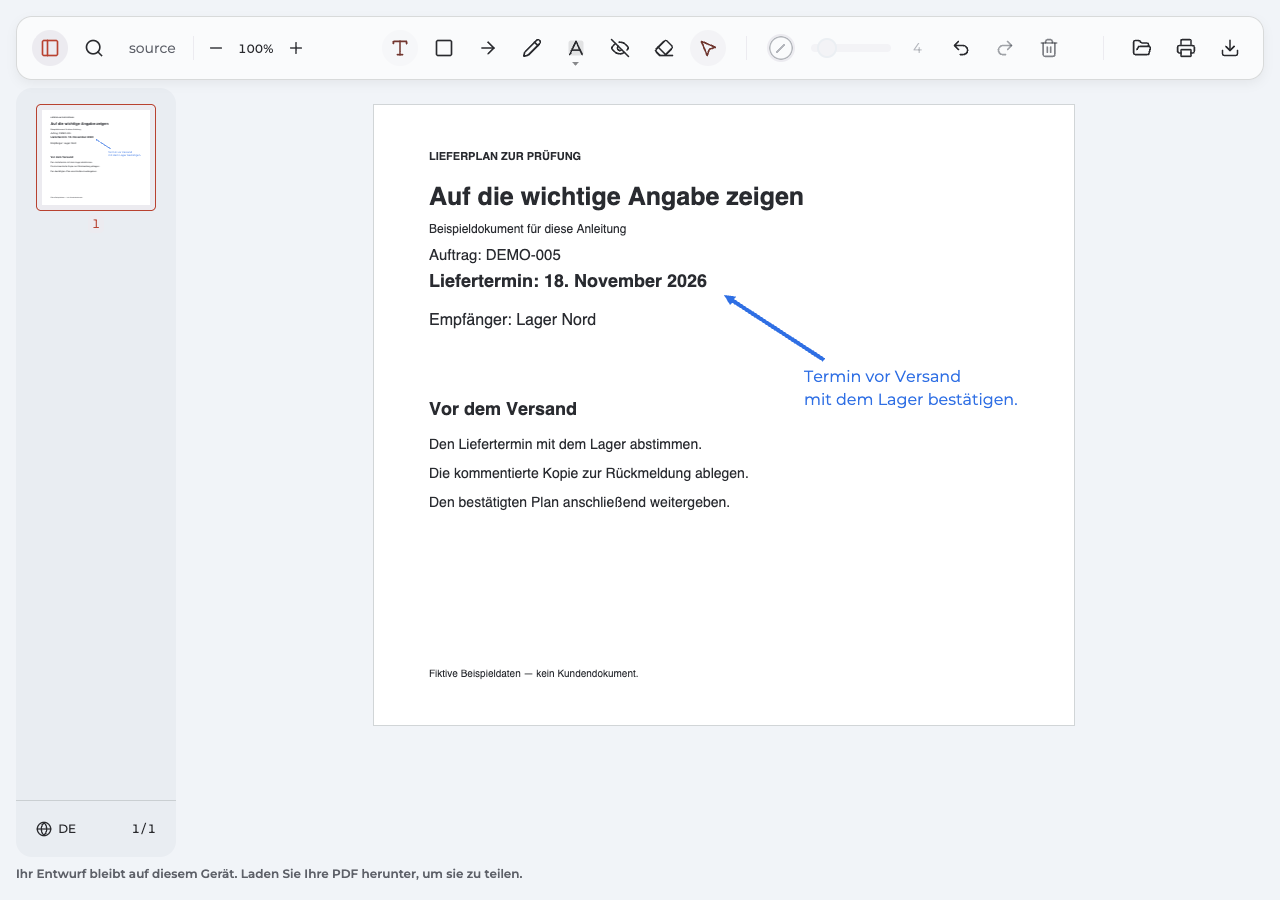
Task: Click the 1/1 page counter
Action: click(x=144, y=829)
